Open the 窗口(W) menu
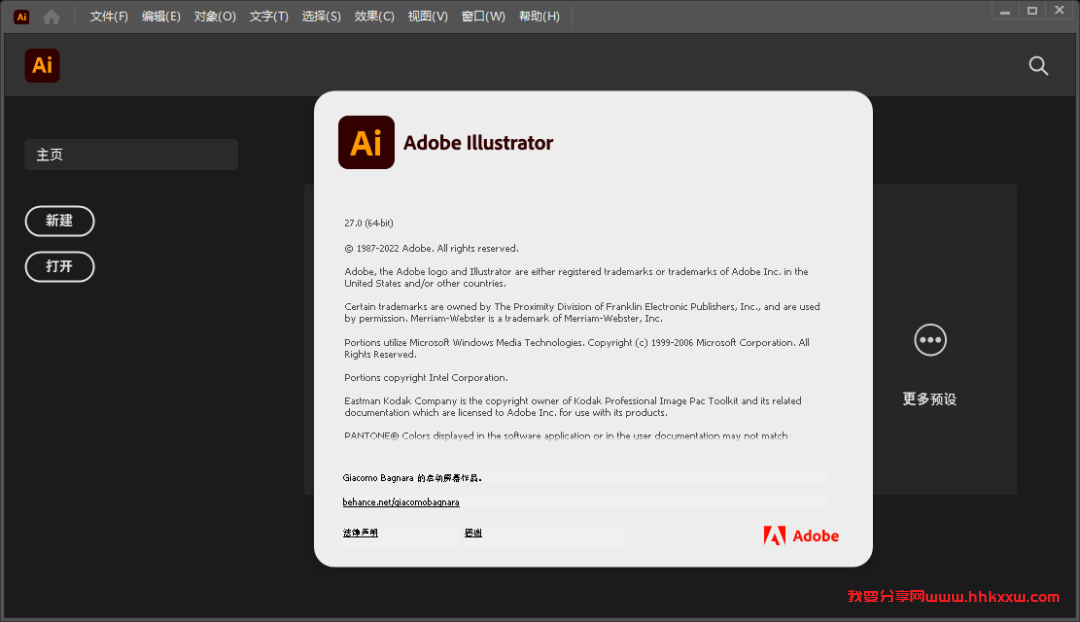This screenshot has width=1080, height=622. pos(483,17)
